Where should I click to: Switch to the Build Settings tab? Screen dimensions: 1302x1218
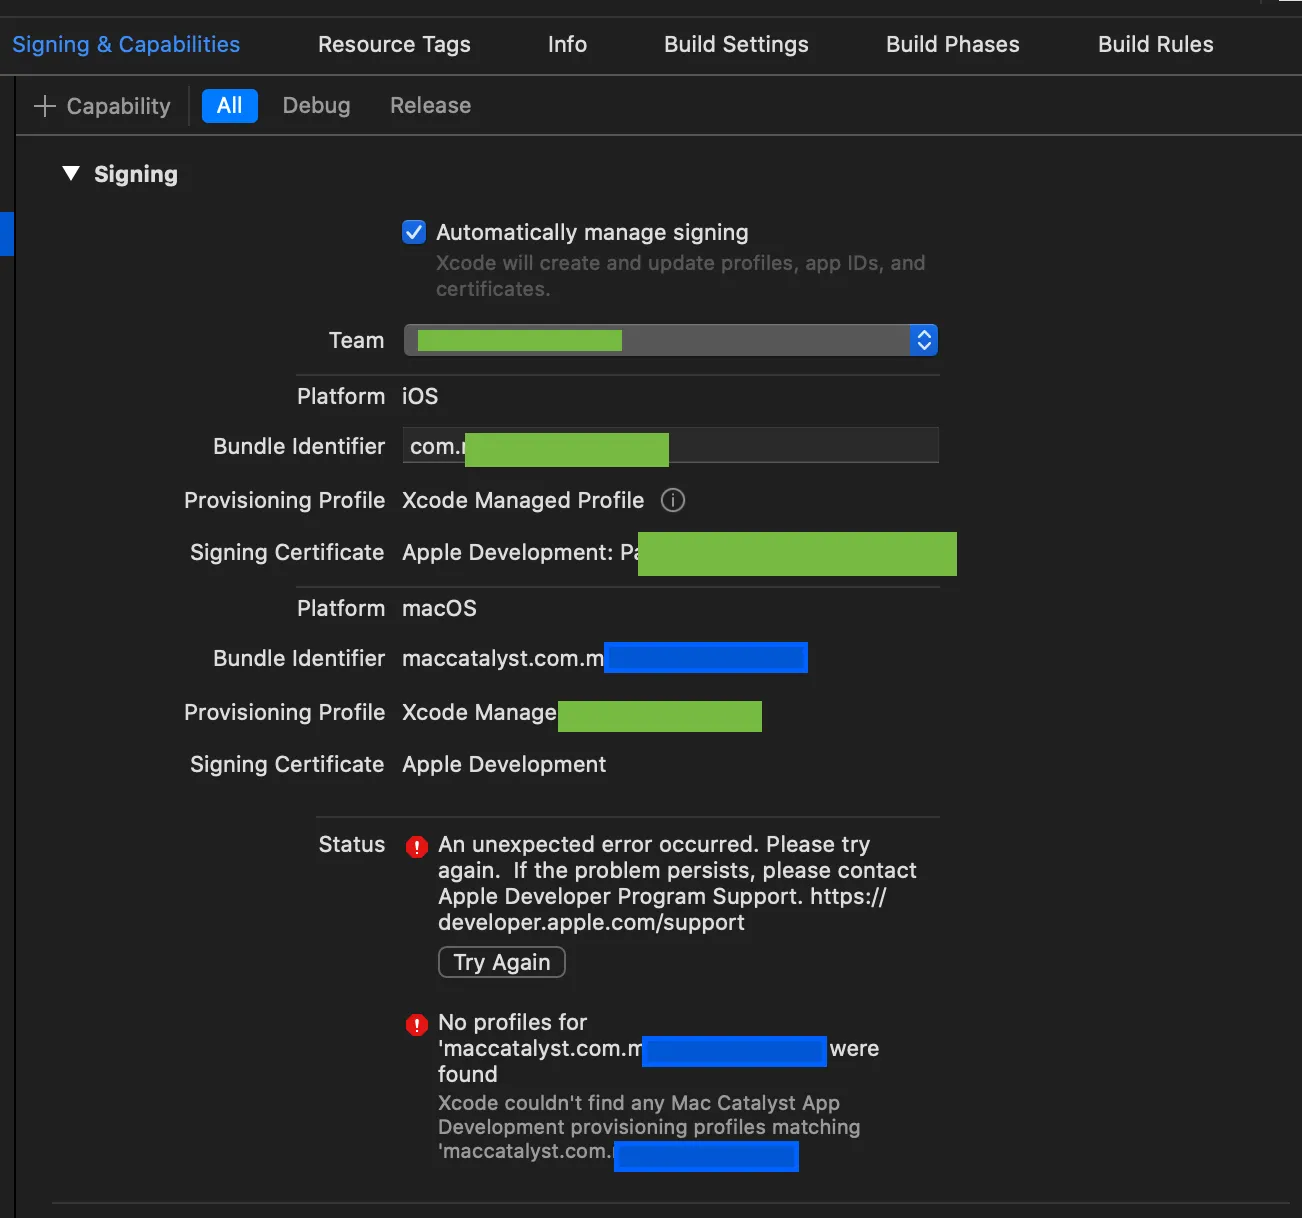point(736,45)
